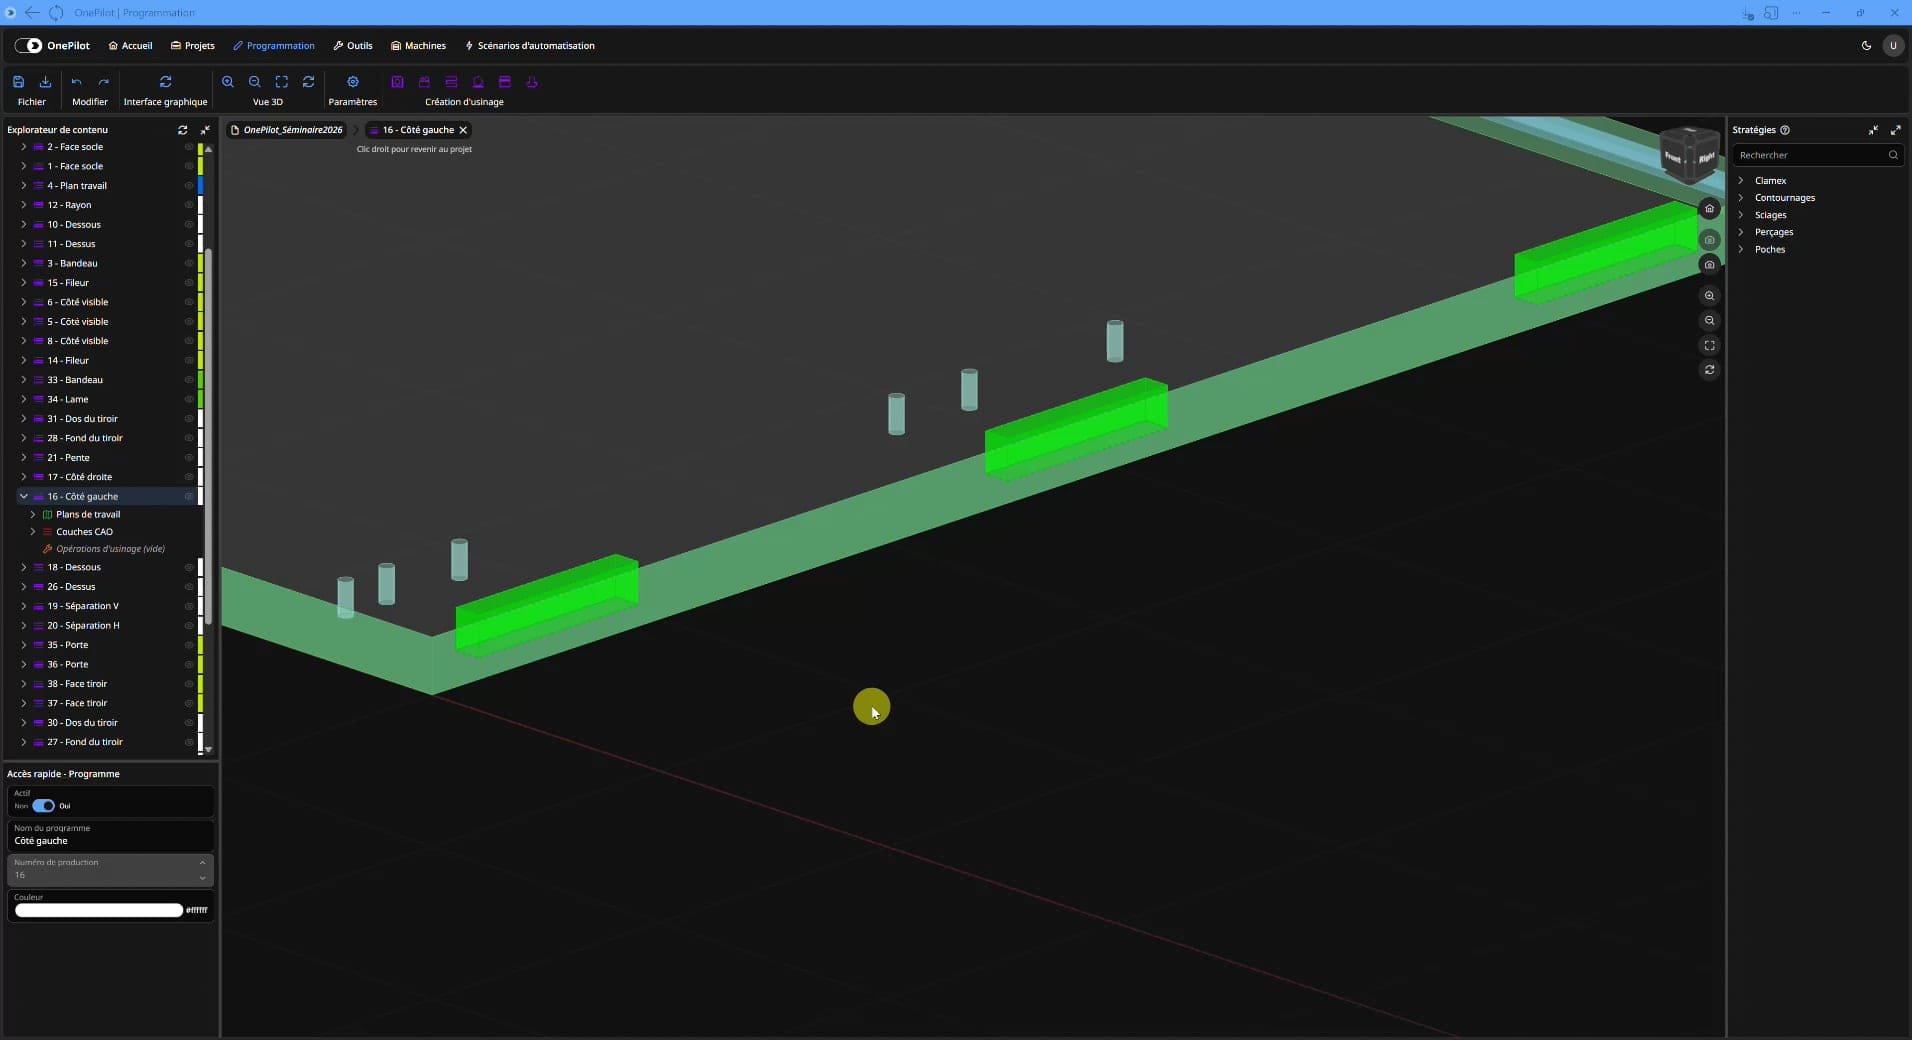Screen dimensions: 1912x1040
Task: Open the Accueil menu
Action: [130, 46]
